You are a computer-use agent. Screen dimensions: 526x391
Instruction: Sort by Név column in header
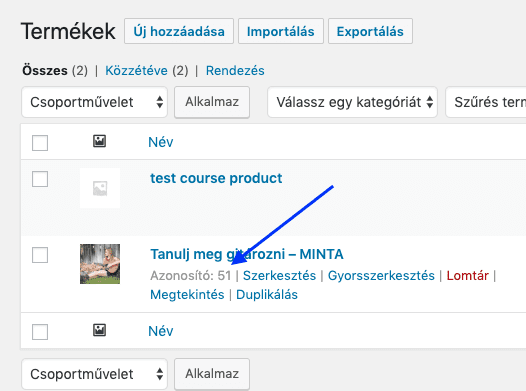tap(161, 142)
